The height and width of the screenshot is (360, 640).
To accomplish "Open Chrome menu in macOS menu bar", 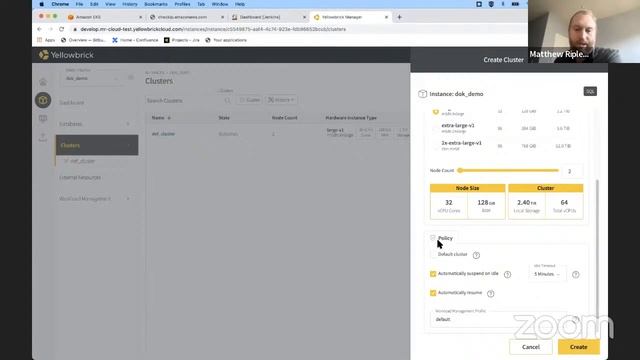I will 60,4.
